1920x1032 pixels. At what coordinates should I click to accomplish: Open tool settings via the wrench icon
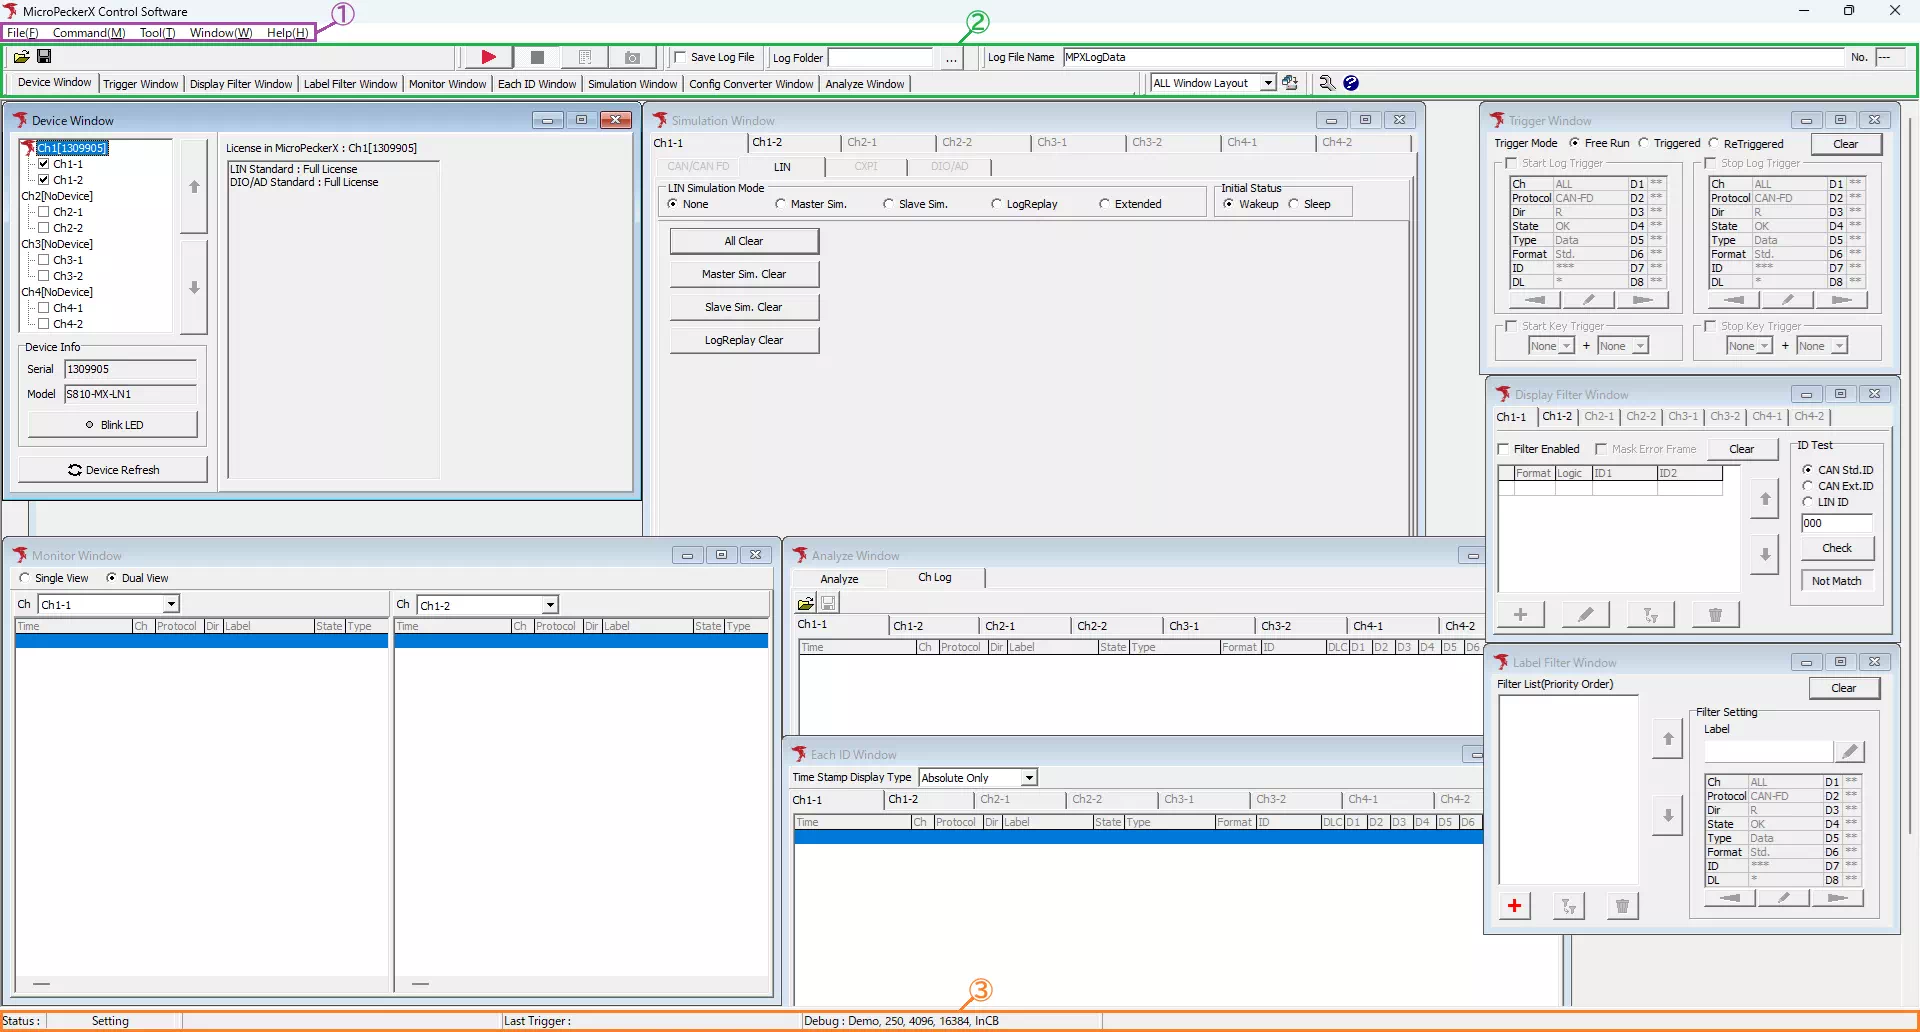click(1326, 83)
